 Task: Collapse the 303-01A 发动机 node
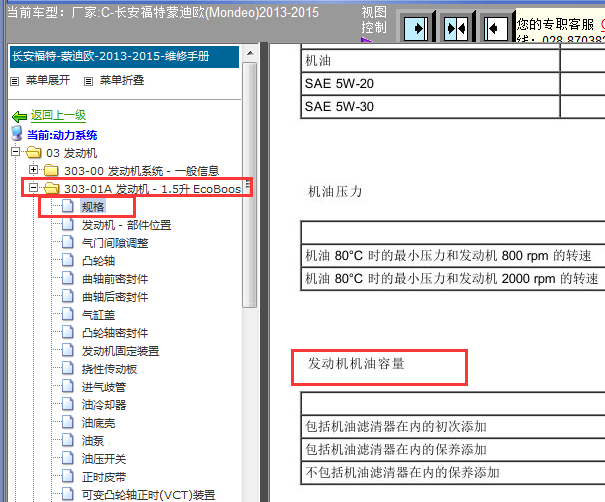(x=33, y=188)
